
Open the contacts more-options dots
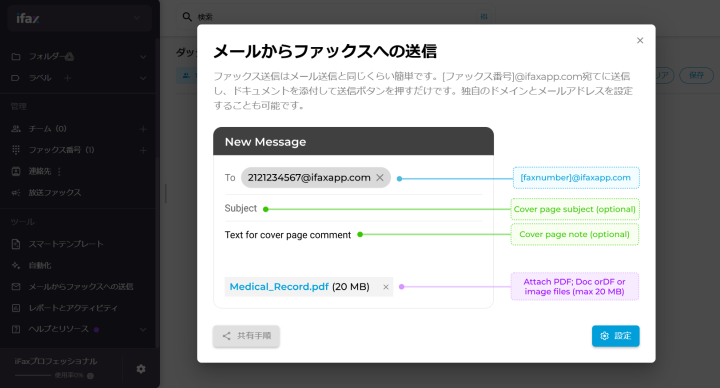click(59, 171)
